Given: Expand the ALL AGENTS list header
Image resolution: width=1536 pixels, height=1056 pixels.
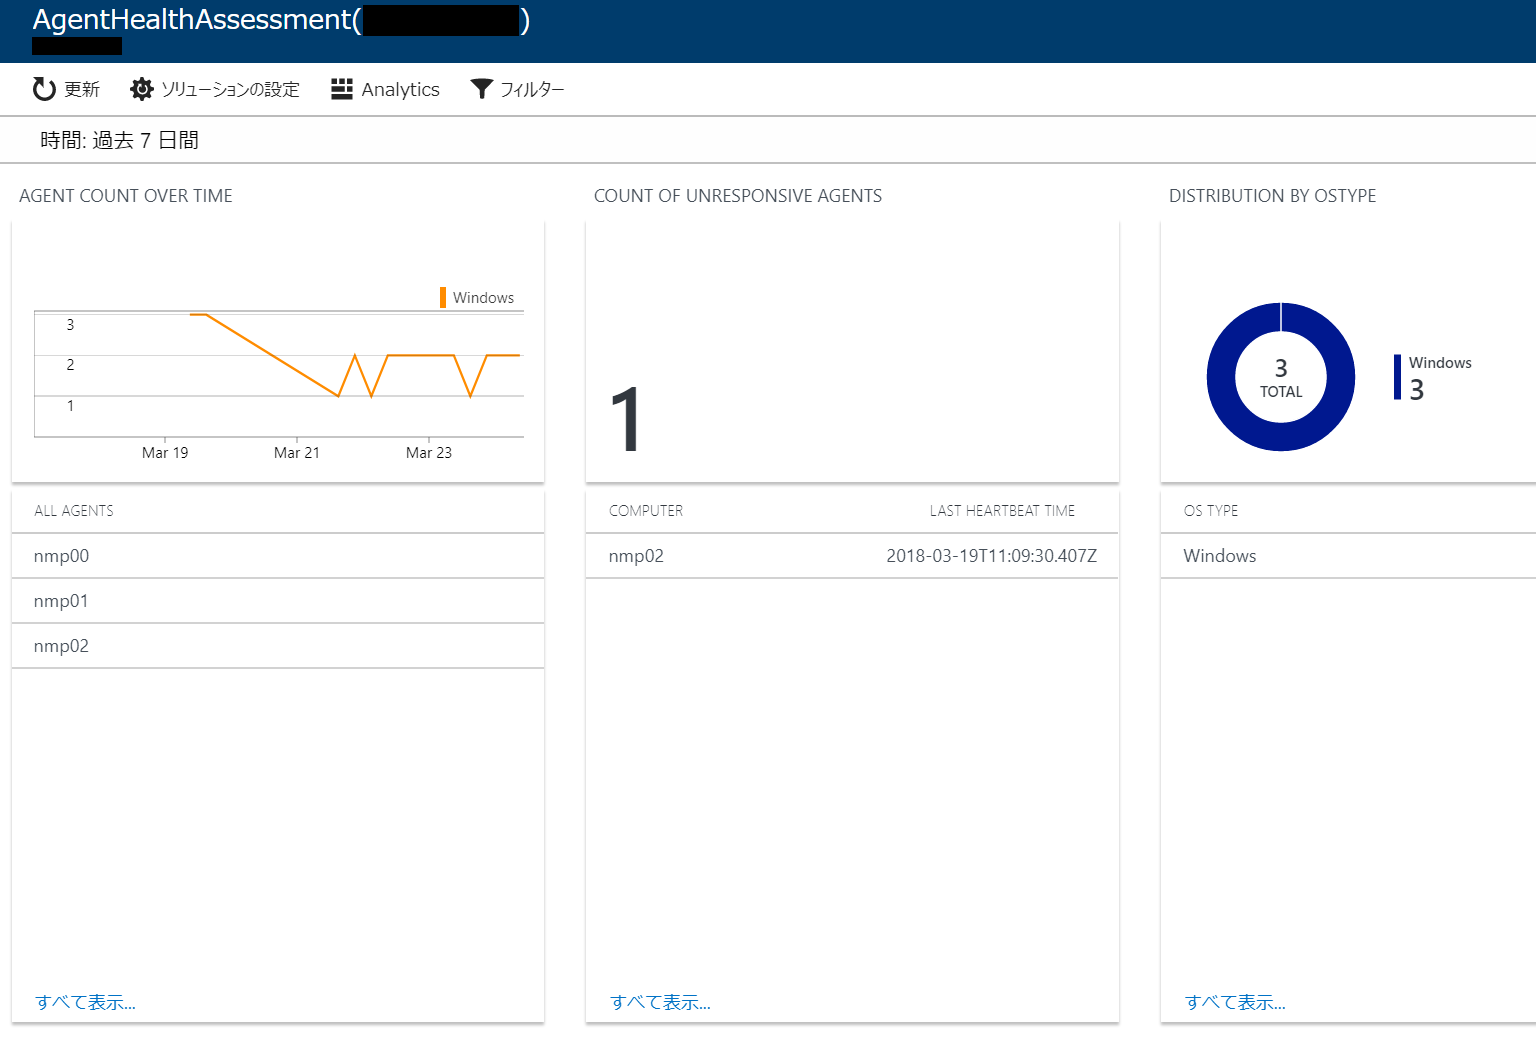Looking at the screenshot, I should 73,510.
